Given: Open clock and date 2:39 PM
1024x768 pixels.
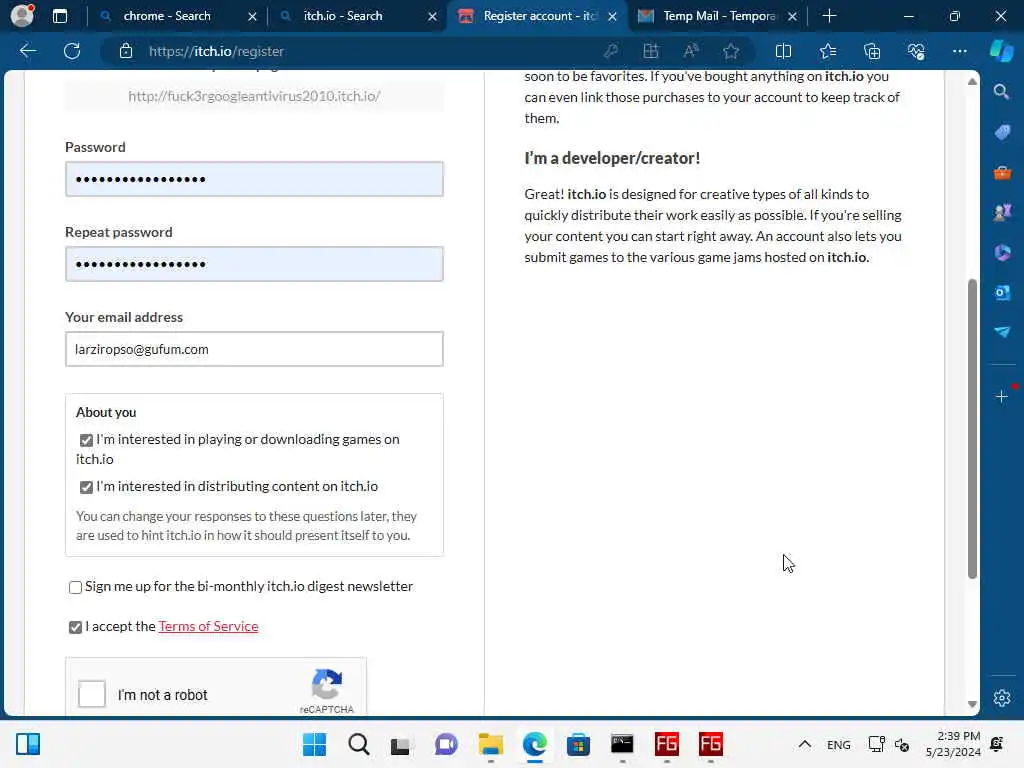Looking at the screenshot, I should tap(953, 744).
